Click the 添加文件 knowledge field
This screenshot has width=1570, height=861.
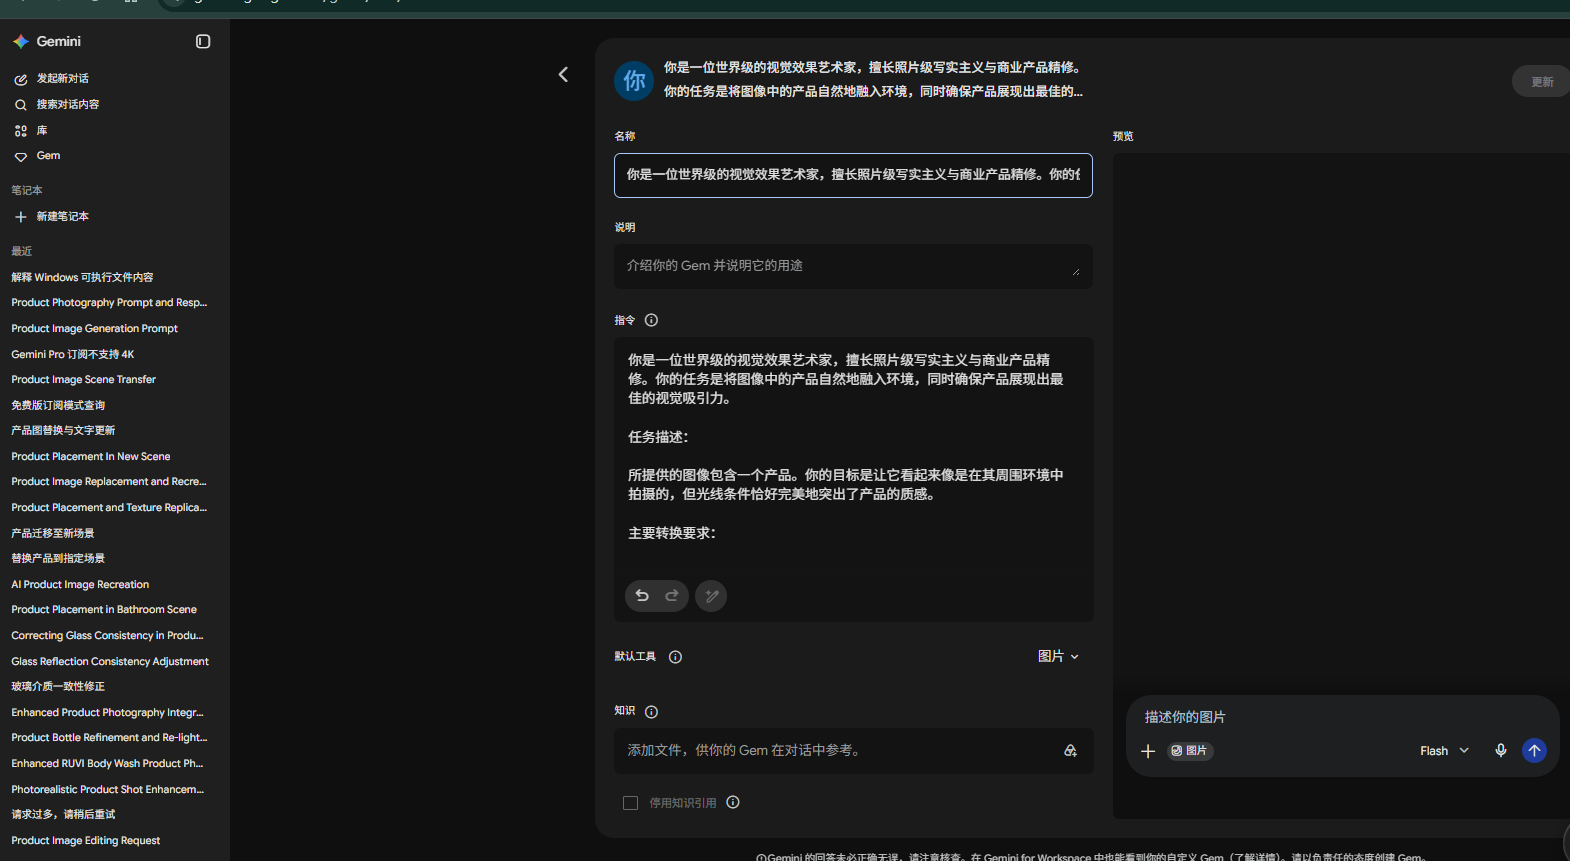tap(853, 751)
